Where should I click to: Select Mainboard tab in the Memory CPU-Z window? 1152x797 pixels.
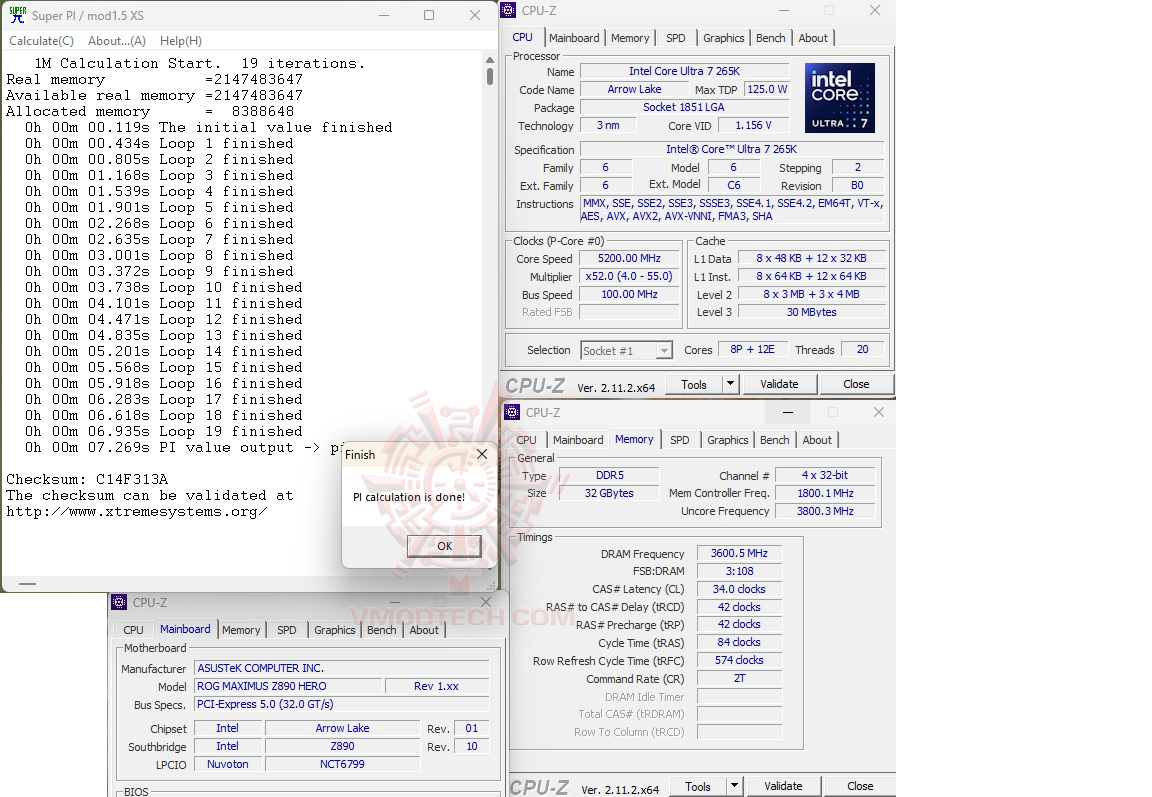[578, 440]
